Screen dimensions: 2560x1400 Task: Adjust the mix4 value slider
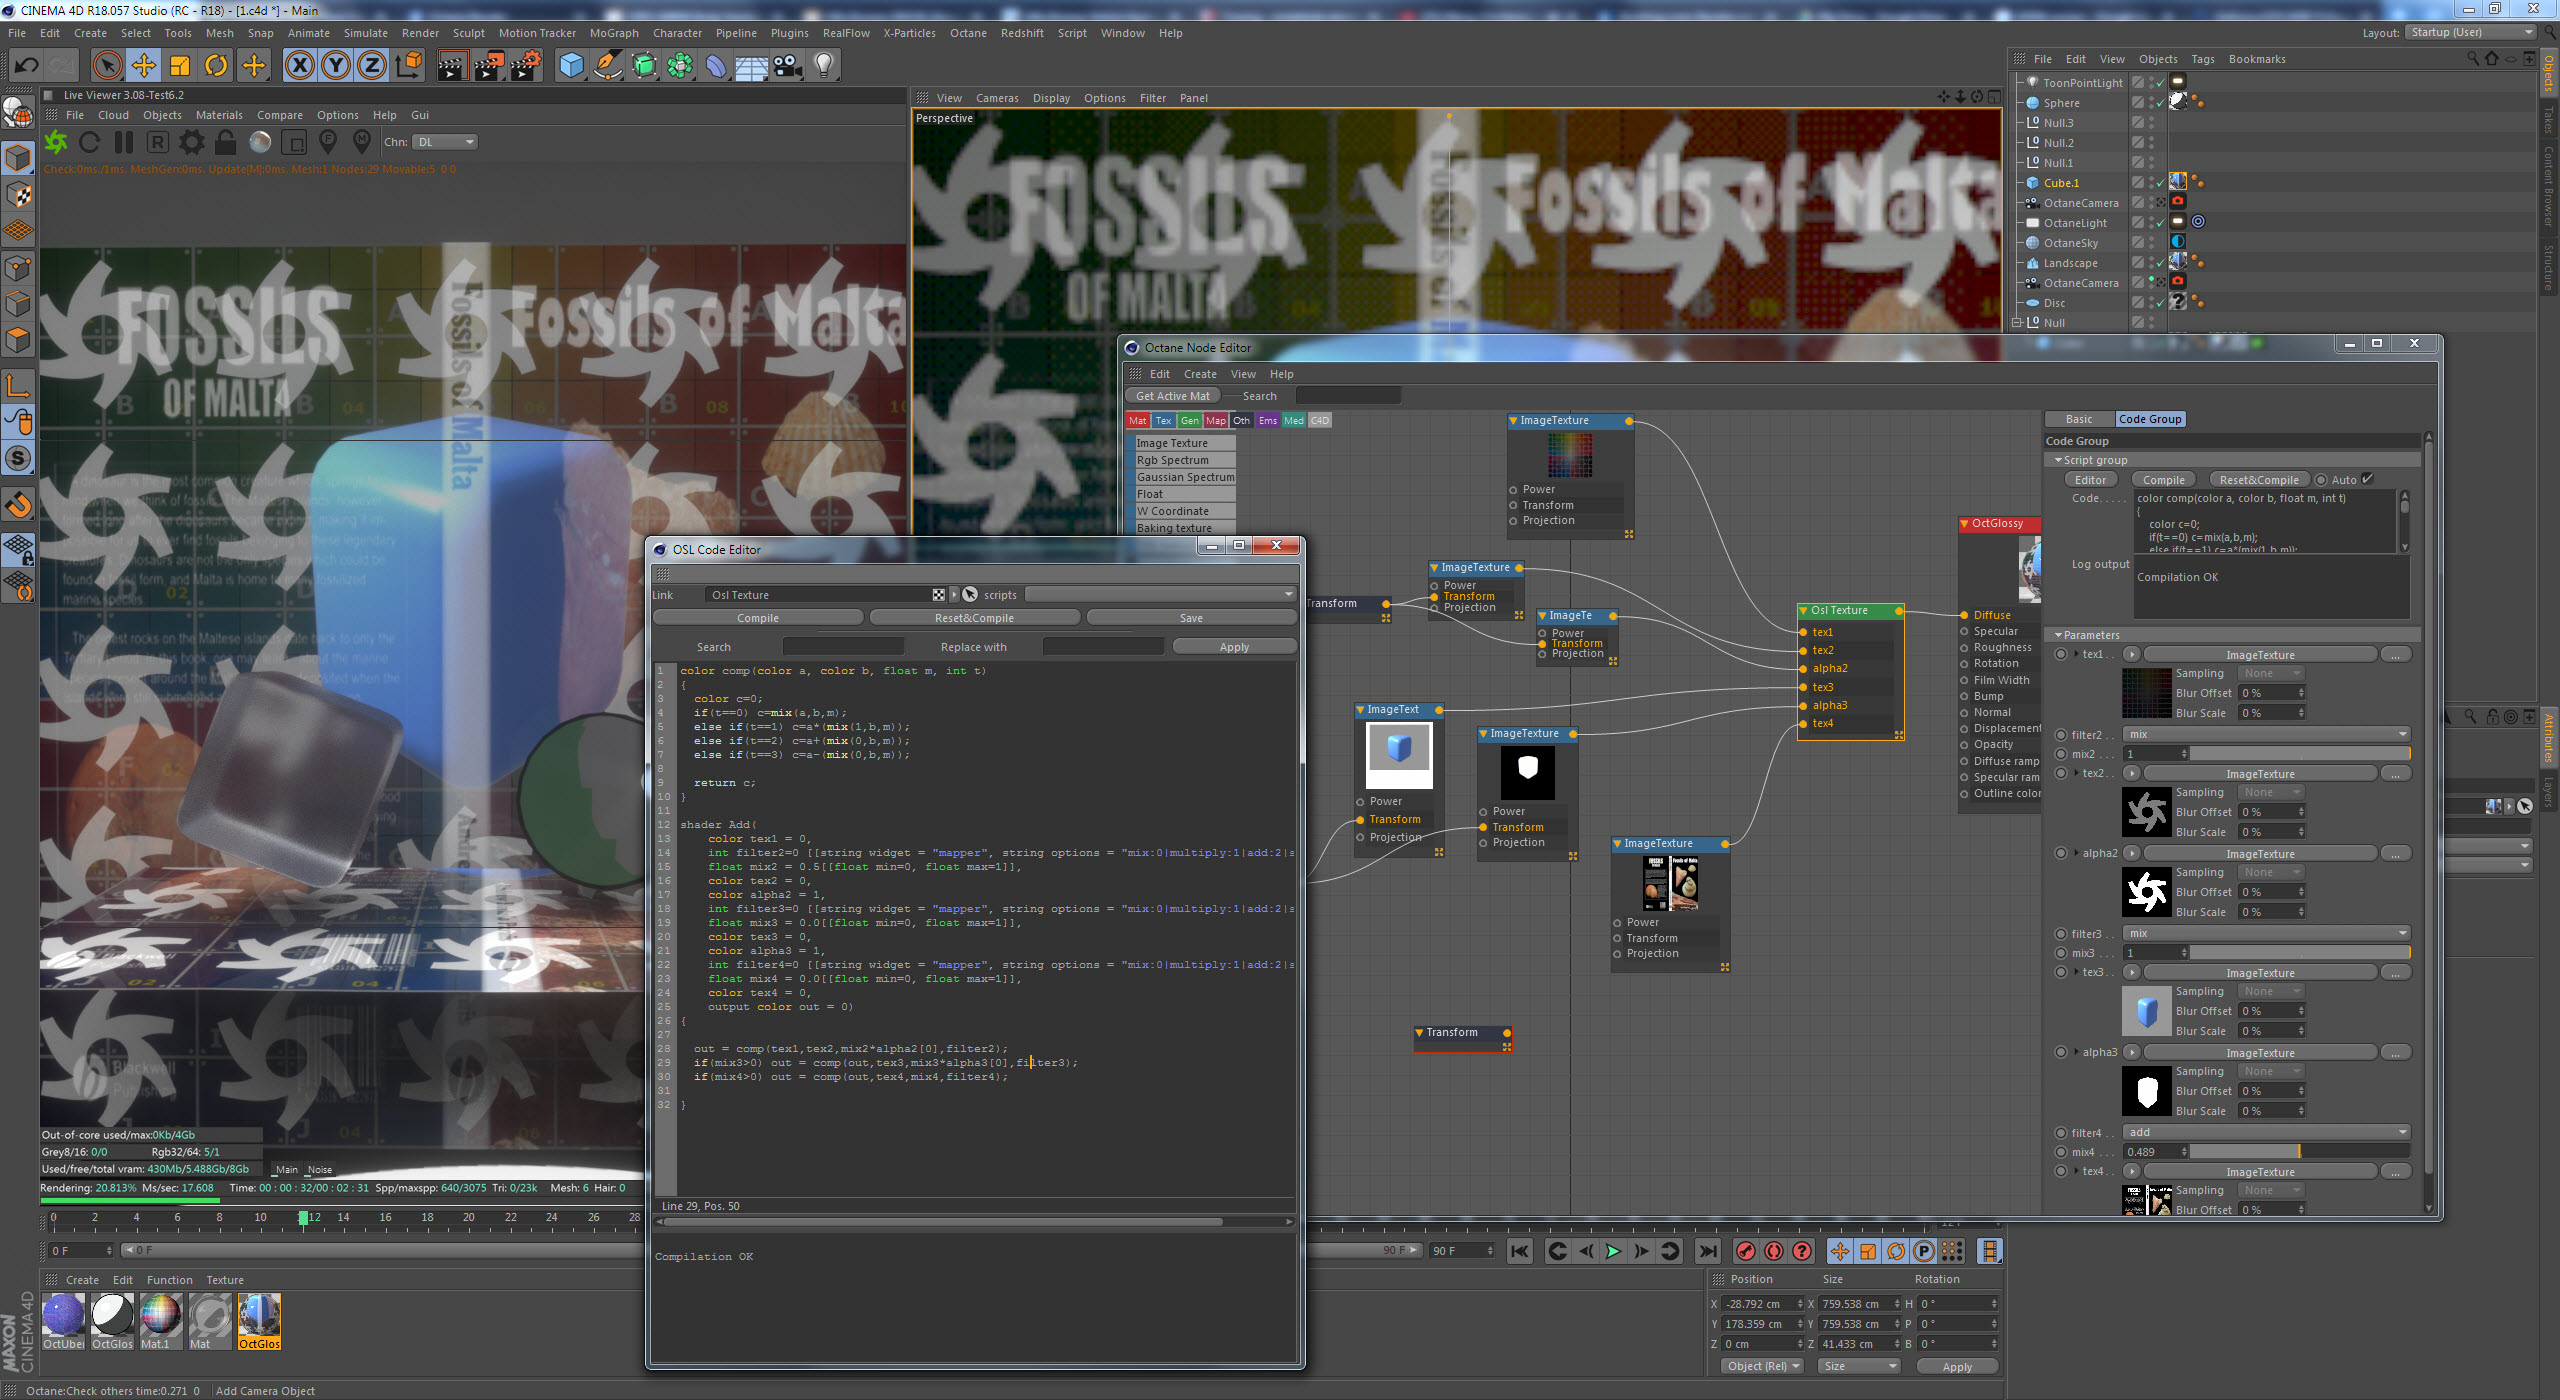tap(2299, 1152)
